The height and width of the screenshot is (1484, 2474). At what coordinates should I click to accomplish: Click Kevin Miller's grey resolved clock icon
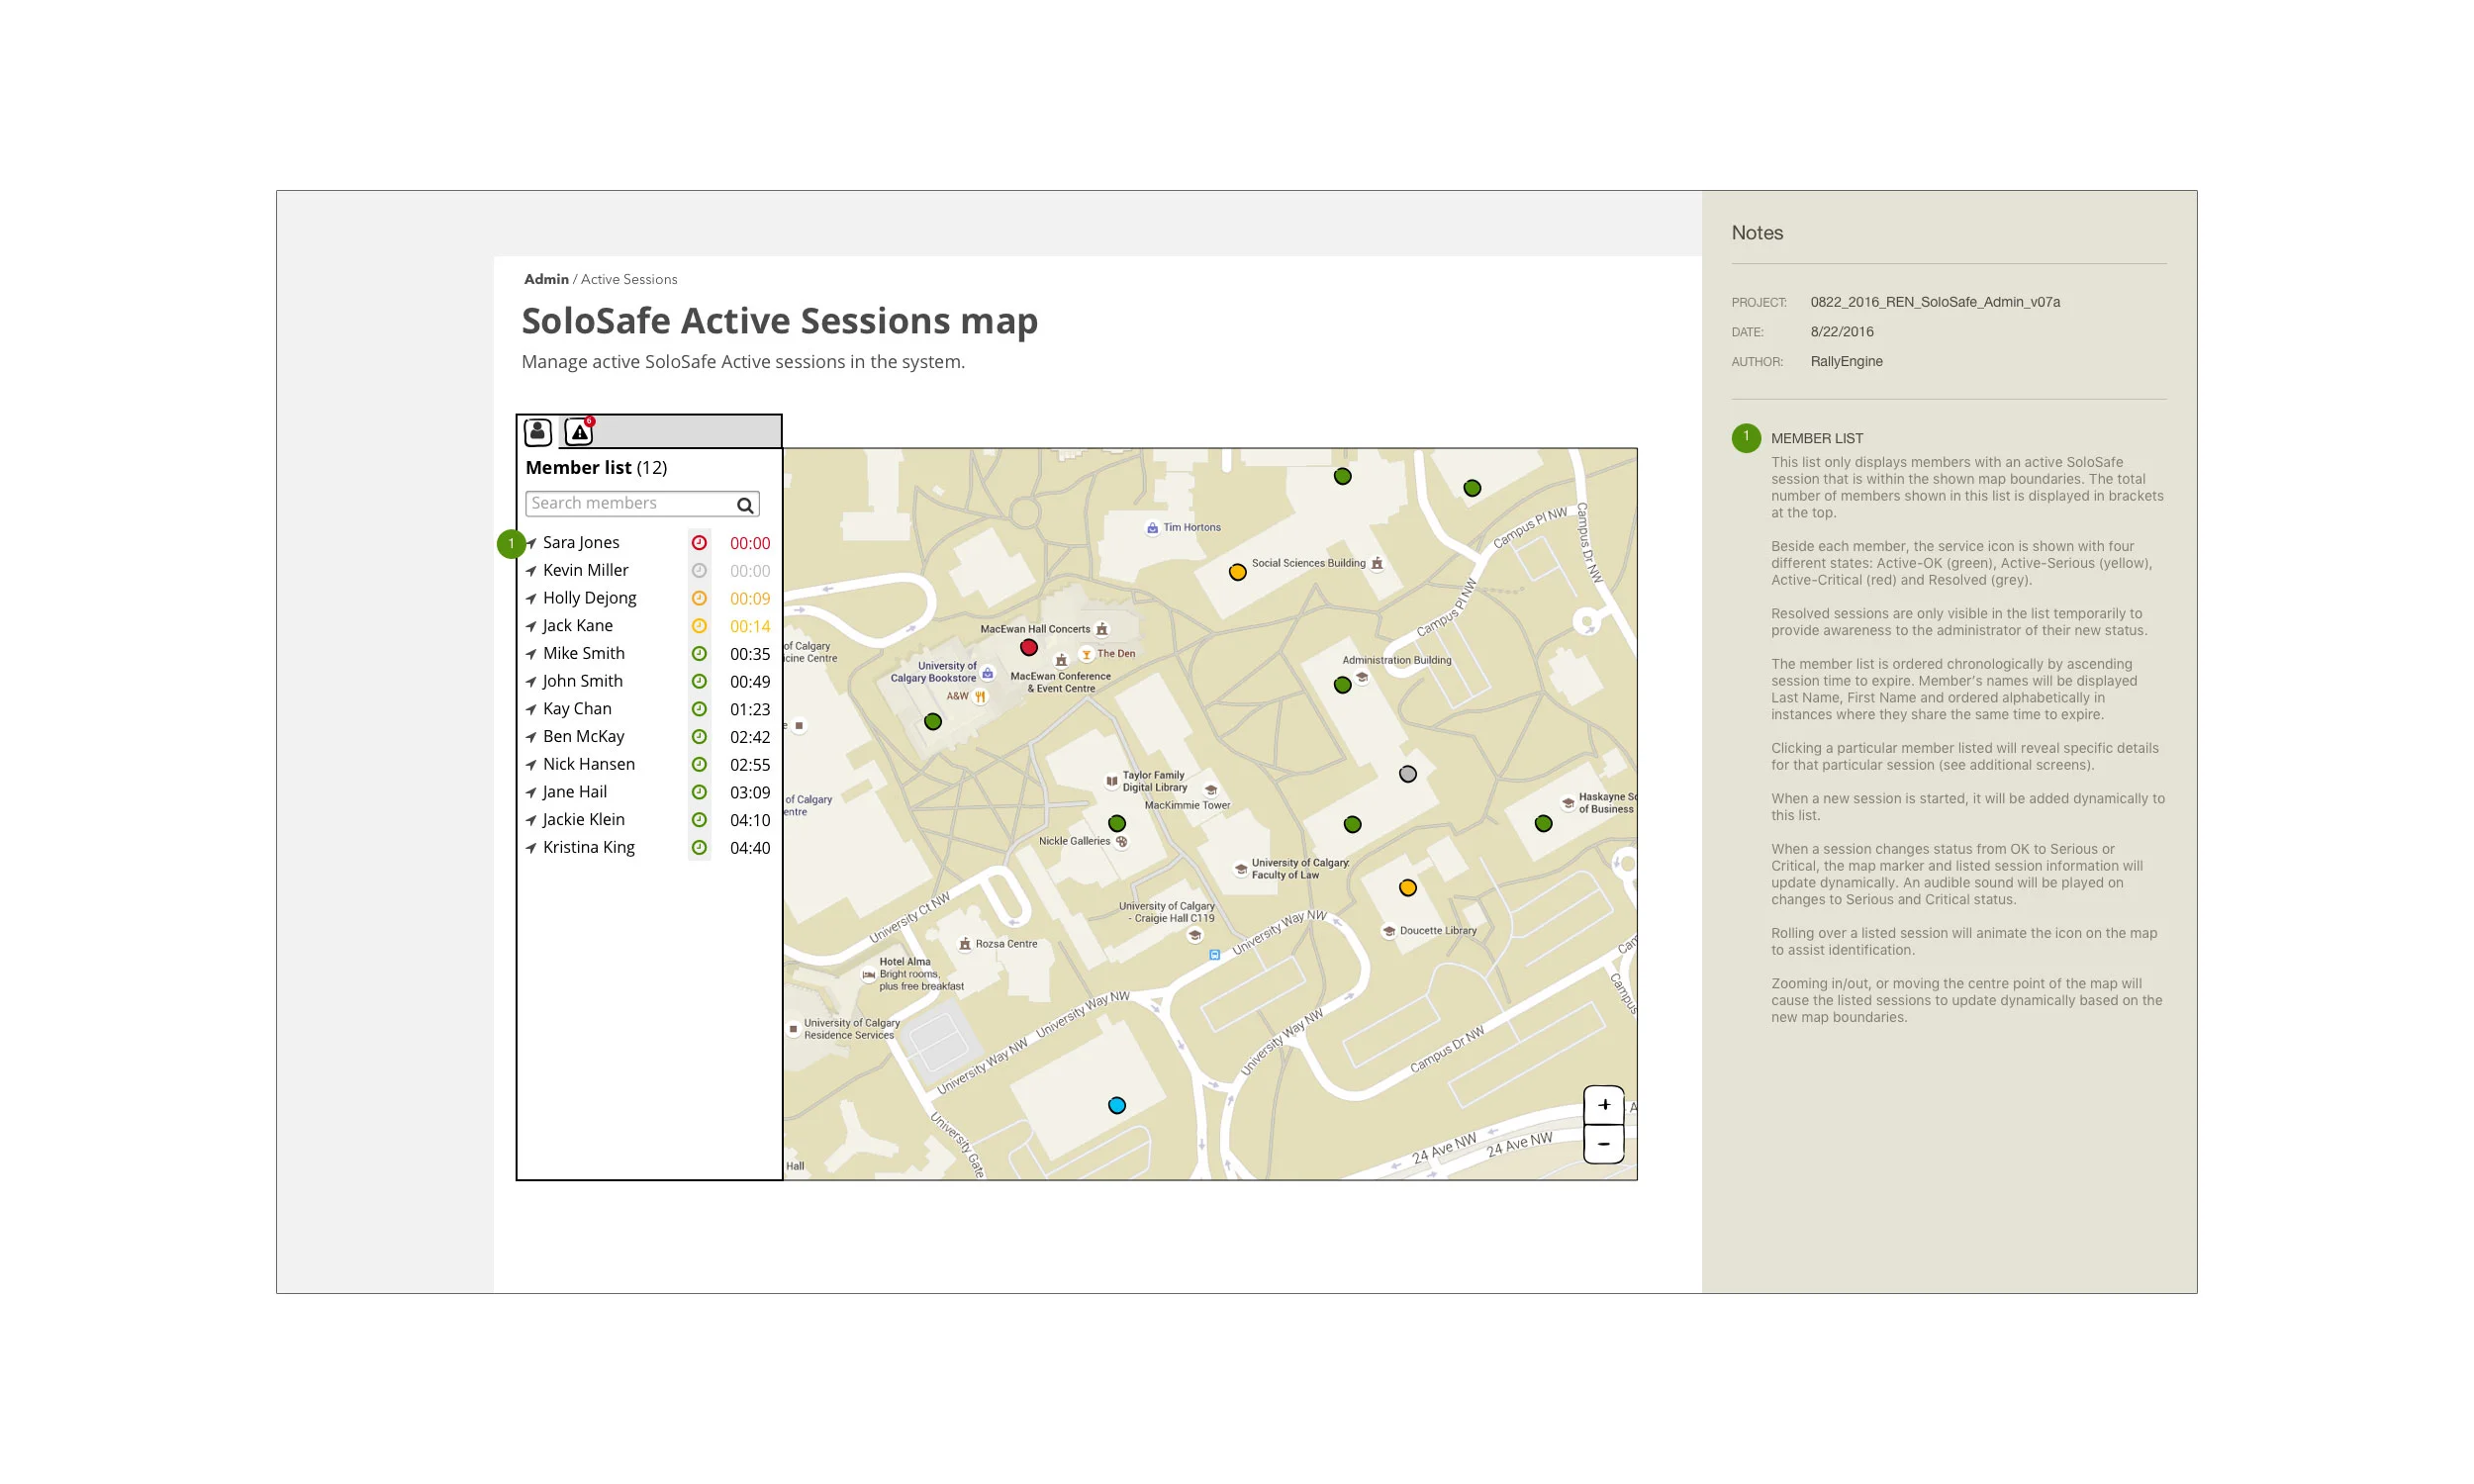coord(699,571)
